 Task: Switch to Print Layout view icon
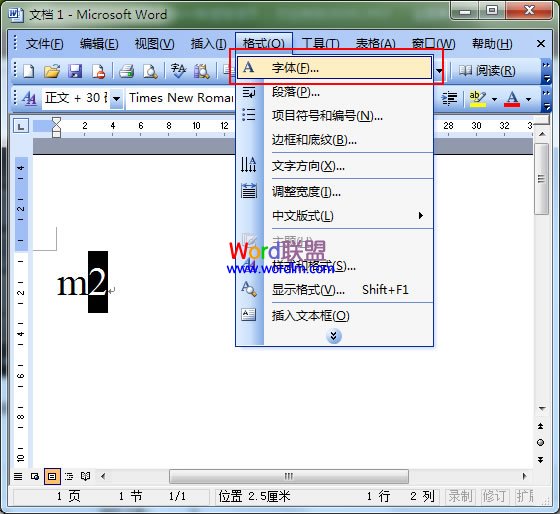(52, 476)
